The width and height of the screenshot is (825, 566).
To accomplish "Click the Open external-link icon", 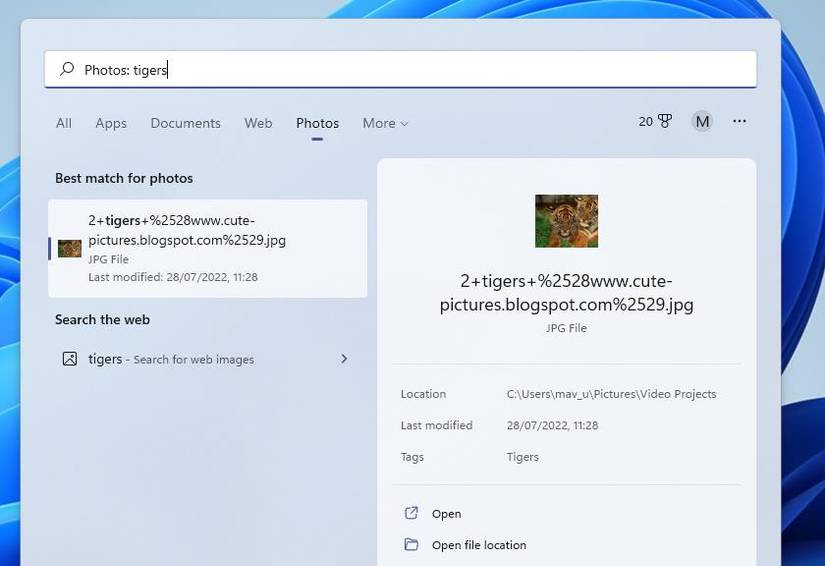I will (411, 513).
